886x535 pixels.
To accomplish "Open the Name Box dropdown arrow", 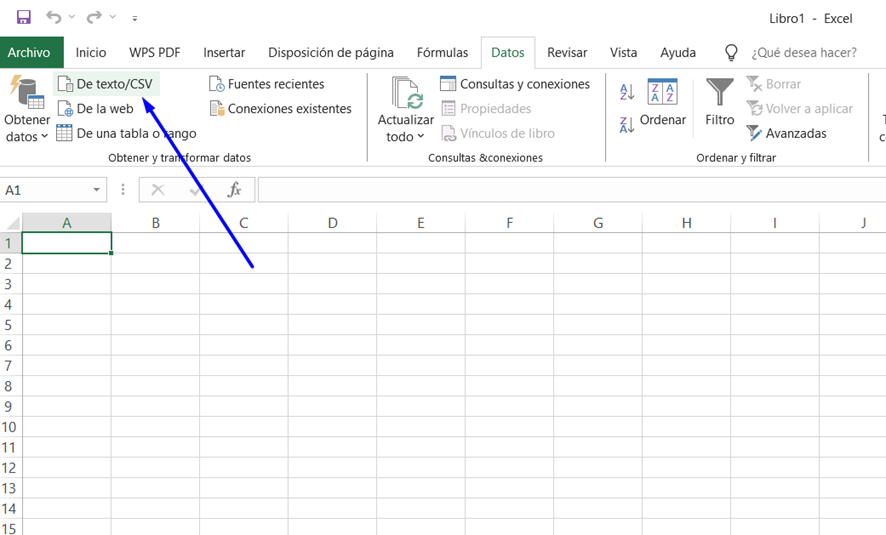I will click(97, 190).
